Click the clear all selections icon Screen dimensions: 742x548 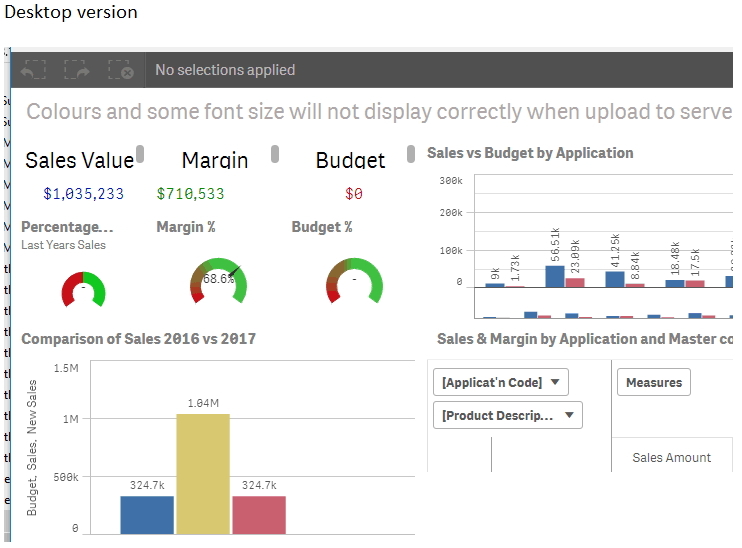tap(121, 70)
